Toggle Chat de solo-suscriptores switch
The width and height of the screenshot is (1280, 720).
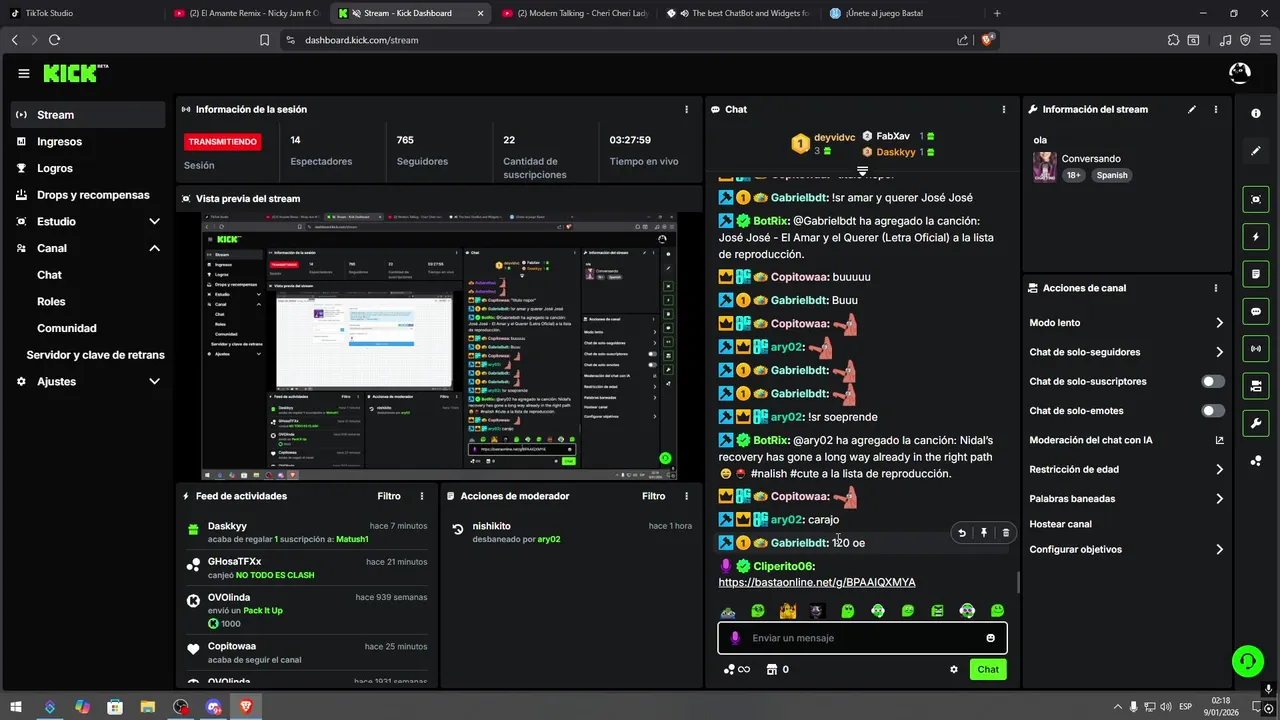[x=1213, y=381]
